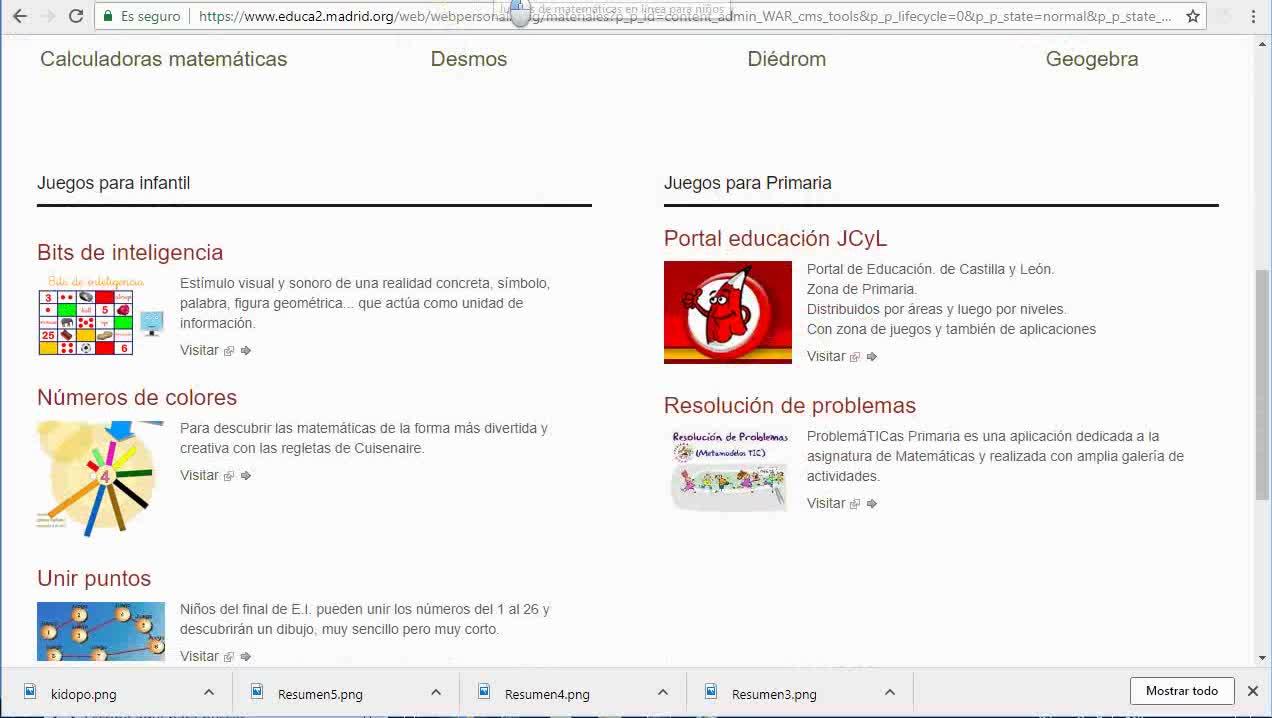Click the Resolución de problemas thumbnail

pos(728,470)
